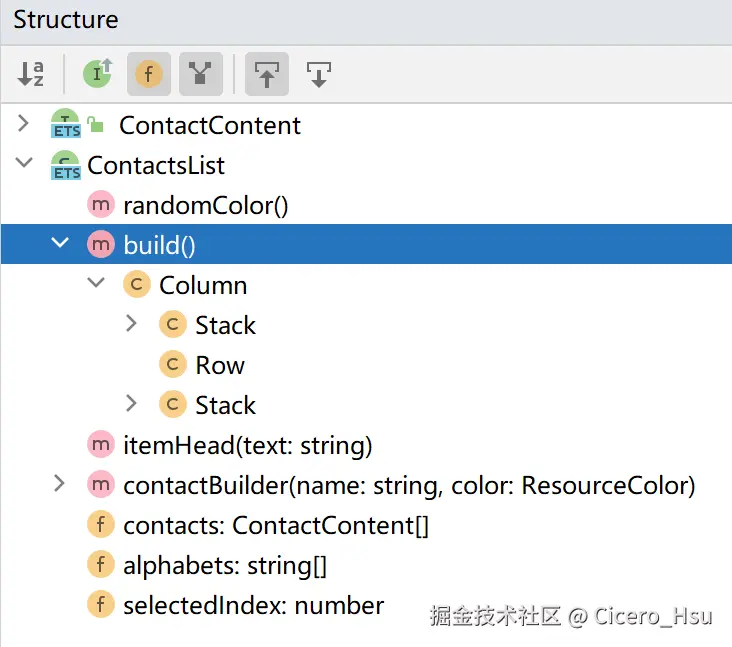The height and width of the screenshot is (647, 732).
Task: Expand the contactBuilder method node
Action: 60,485
